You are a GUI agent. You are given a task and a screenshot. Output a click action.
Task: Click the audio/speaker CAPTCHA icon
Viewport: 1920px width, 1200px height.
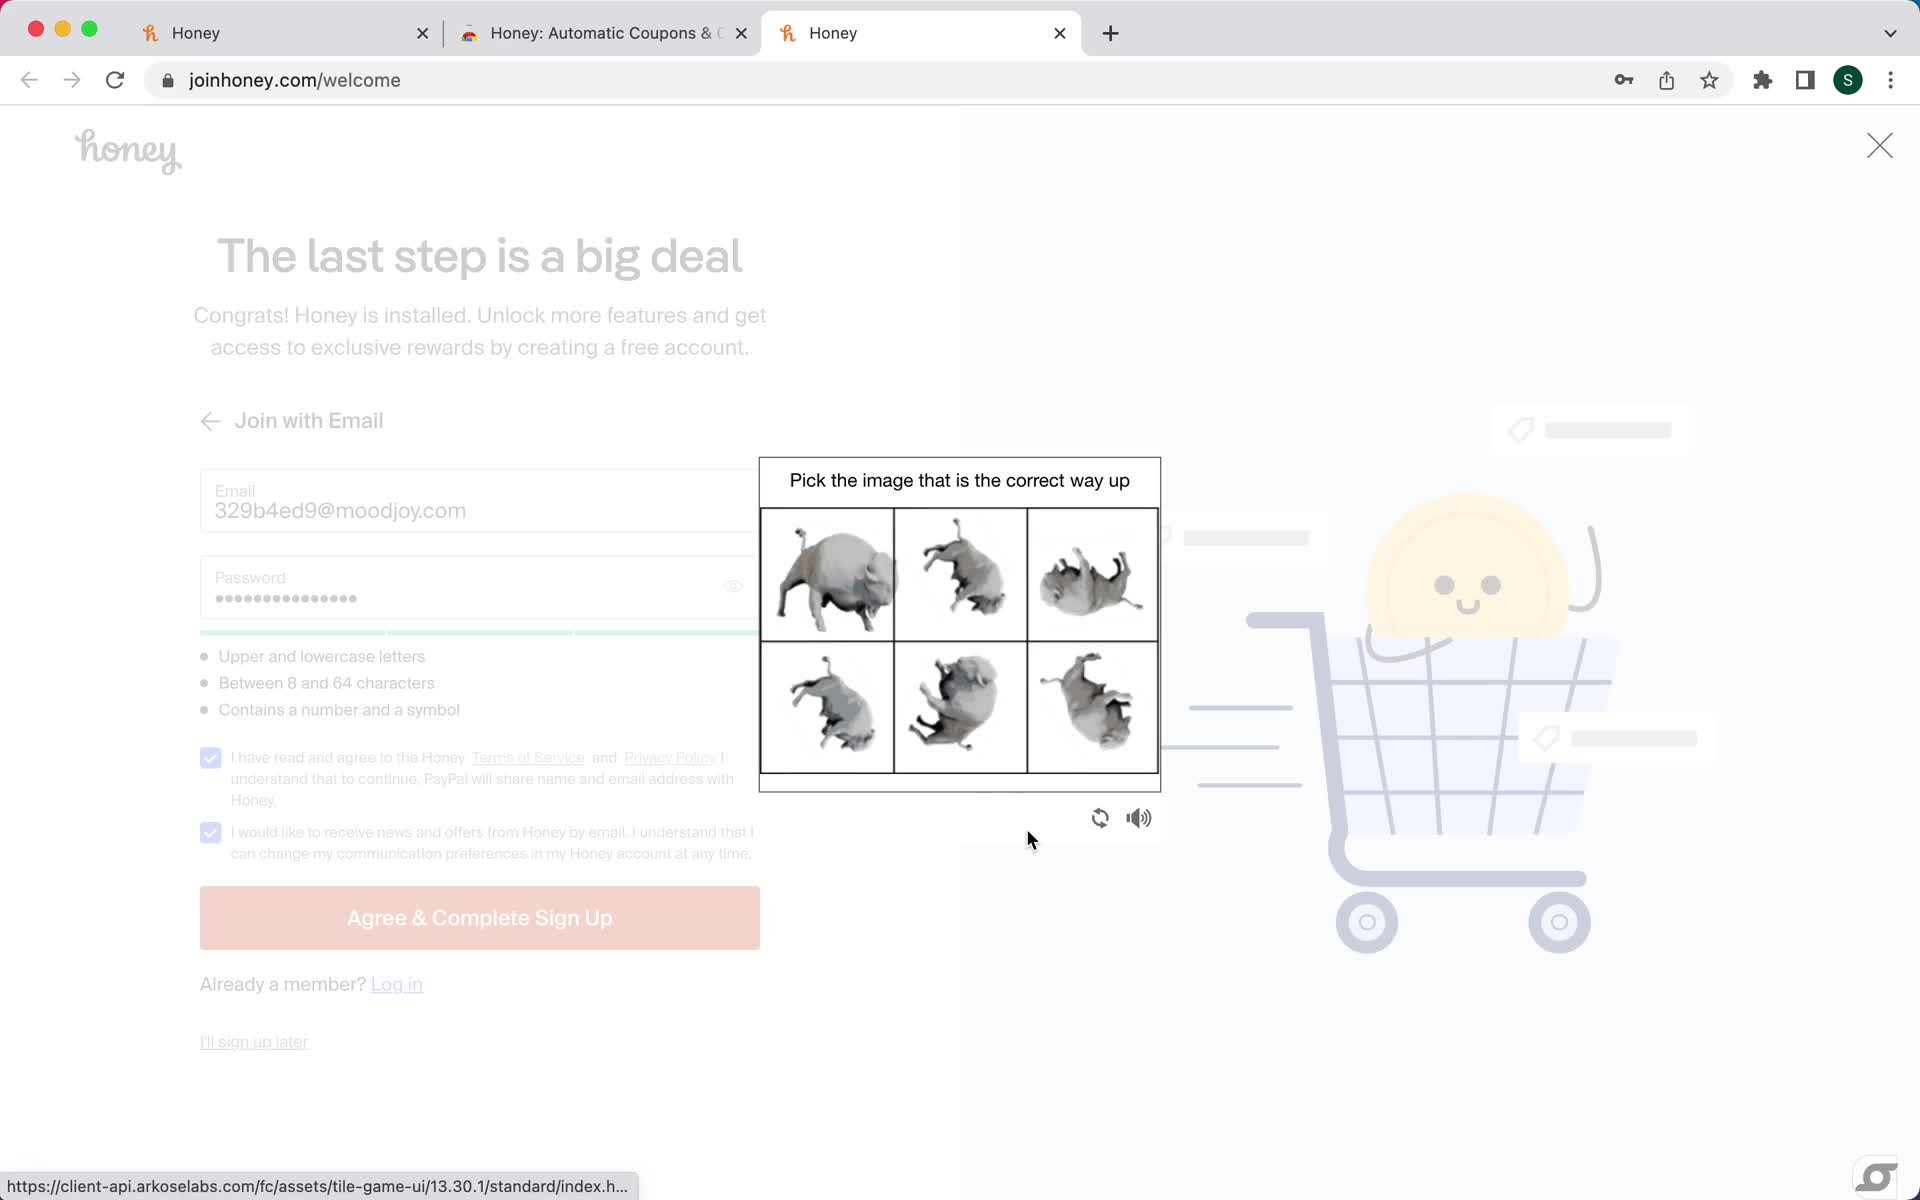pos(1138,817)
